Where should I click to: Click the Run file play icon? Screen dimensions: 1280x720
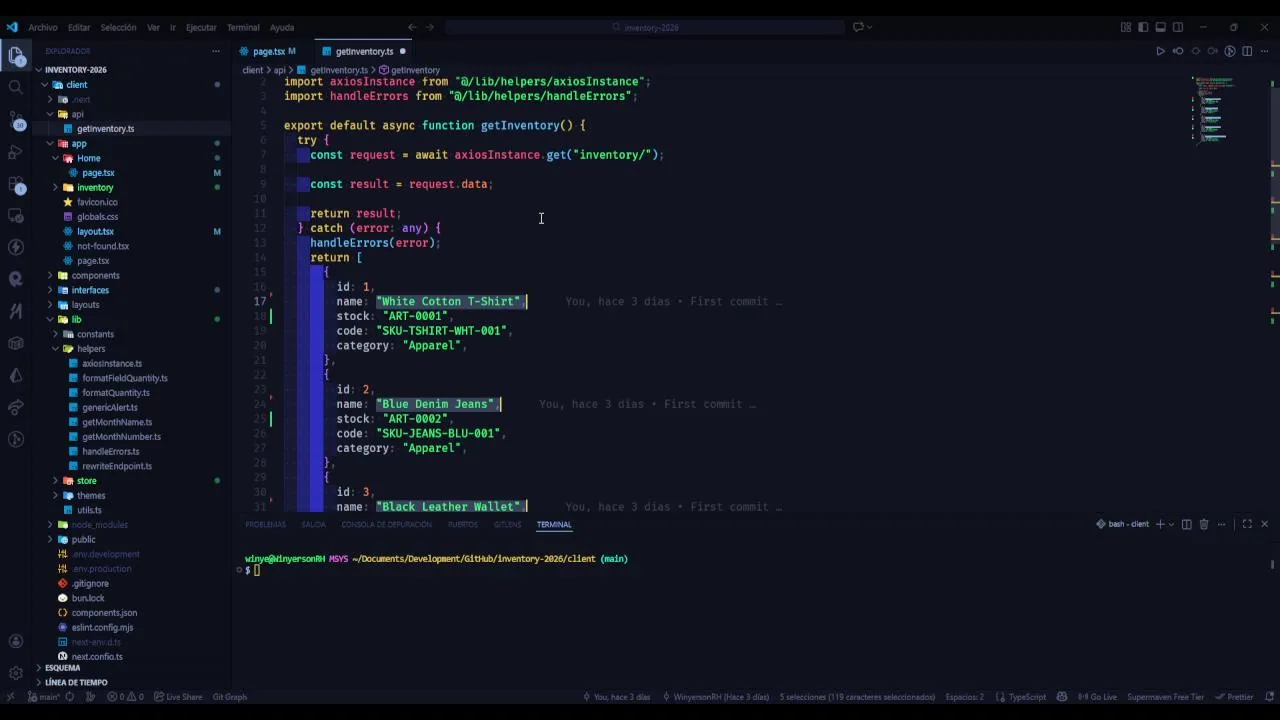click(x=1160, y=51)
